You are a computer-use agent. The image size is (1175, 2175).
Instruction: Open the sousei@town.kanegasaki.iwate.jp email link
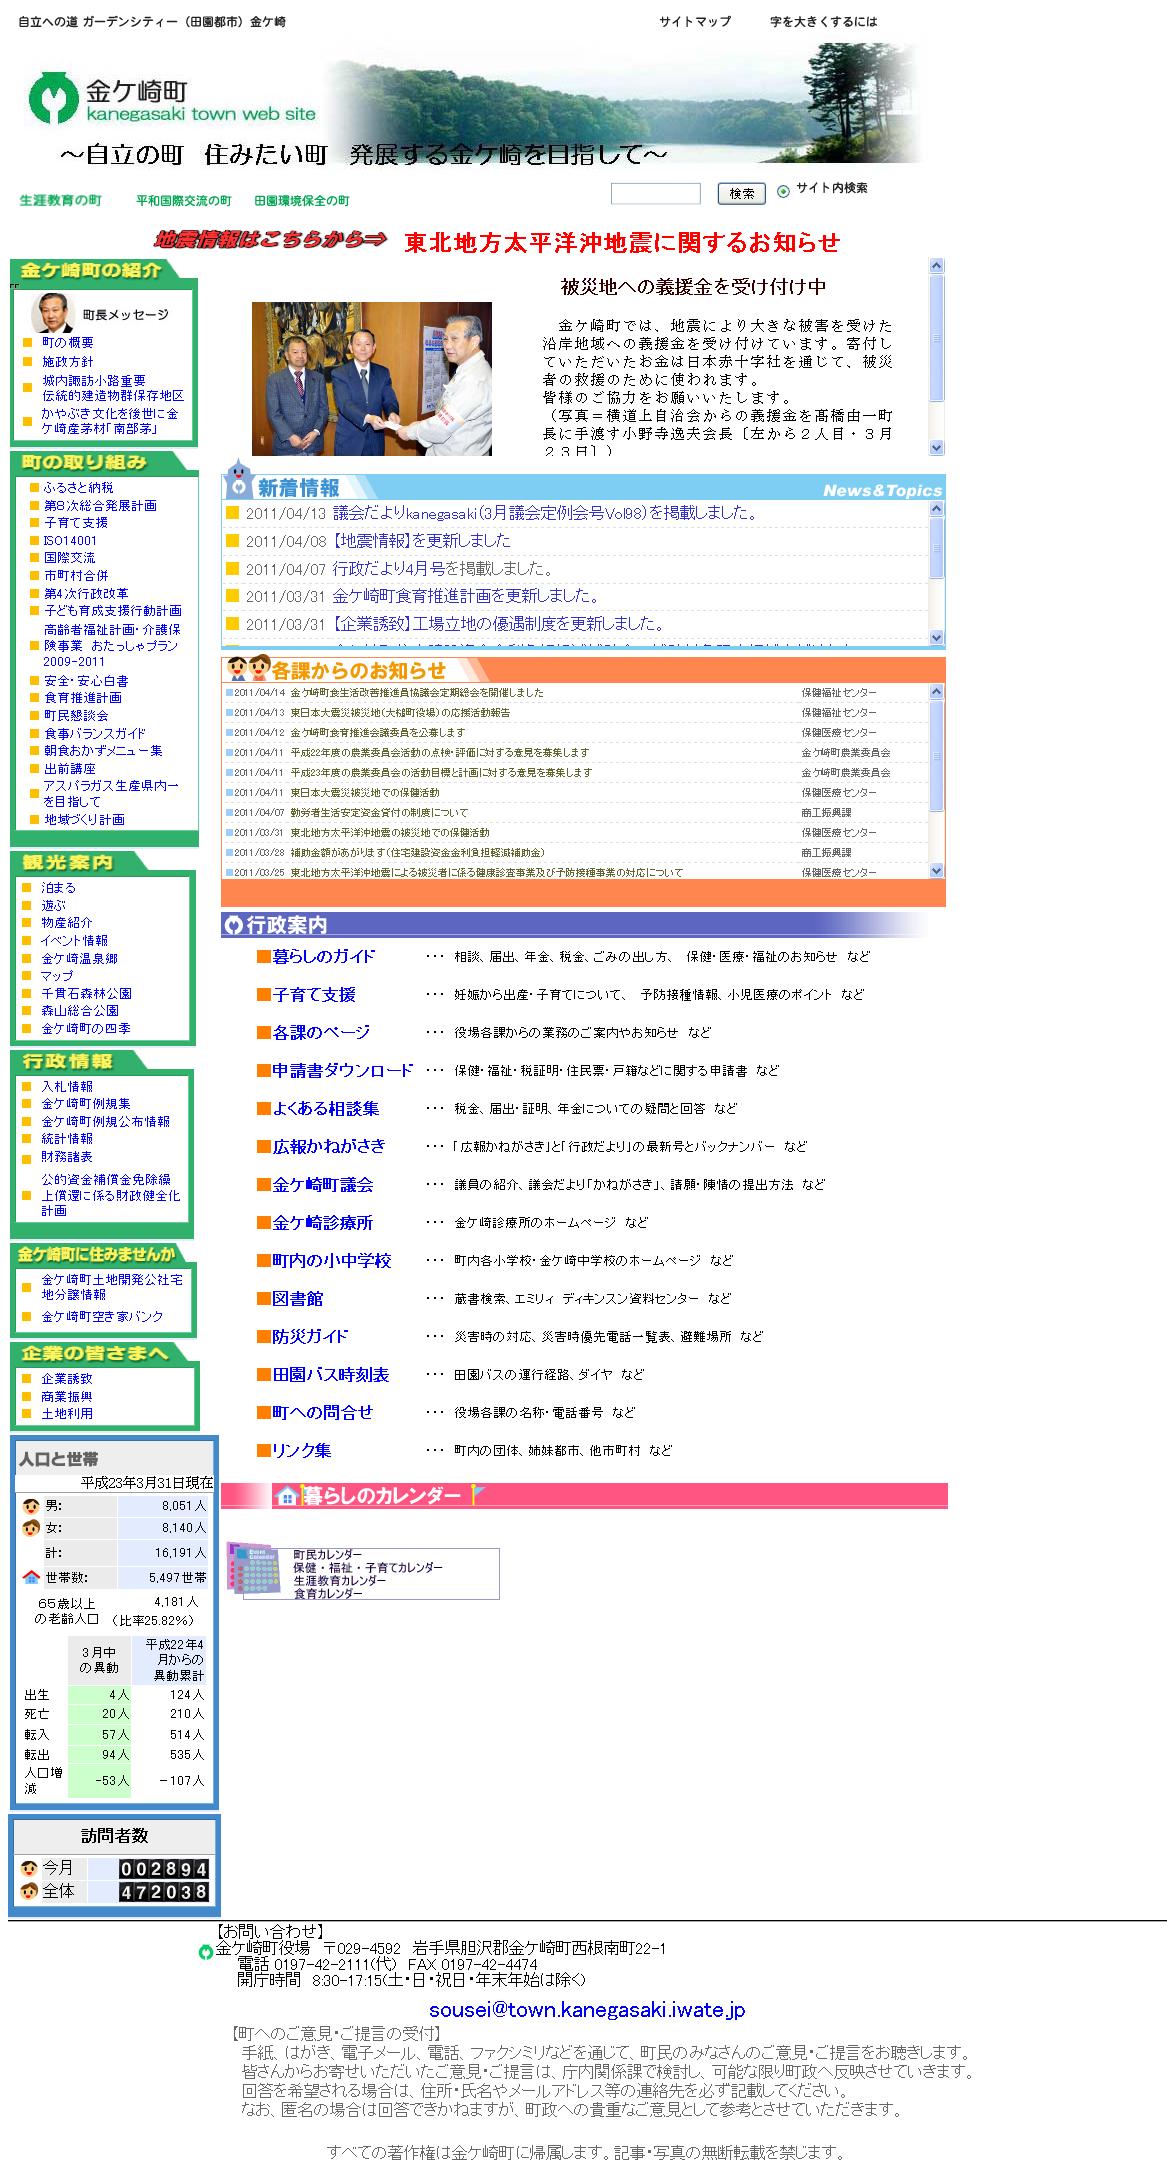587,2009
